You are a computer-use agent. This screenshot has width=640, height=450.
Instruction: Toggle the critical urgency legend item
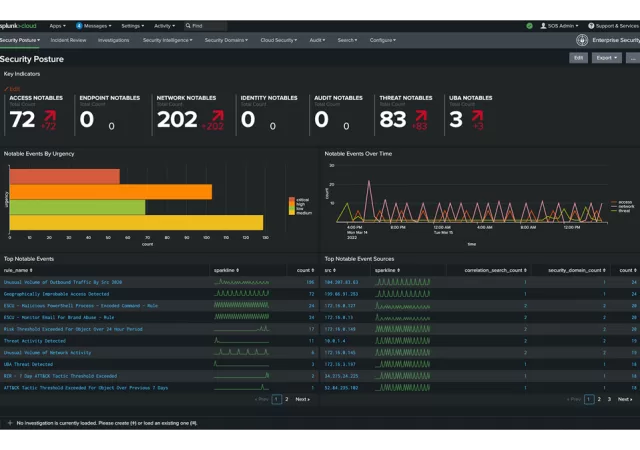(301, 199)
